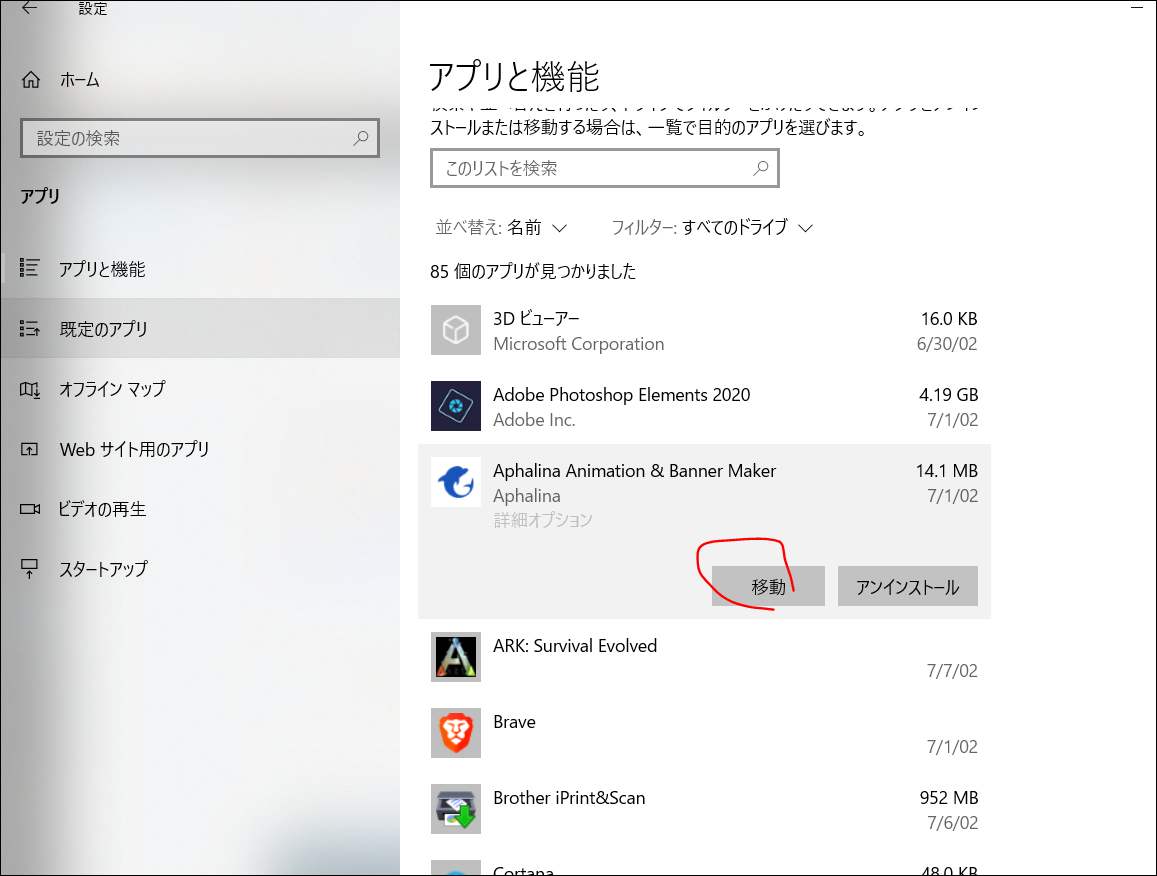
Task: Open the Web サイト用のアプリ sidebar page
Action: (x=200, y=449)
